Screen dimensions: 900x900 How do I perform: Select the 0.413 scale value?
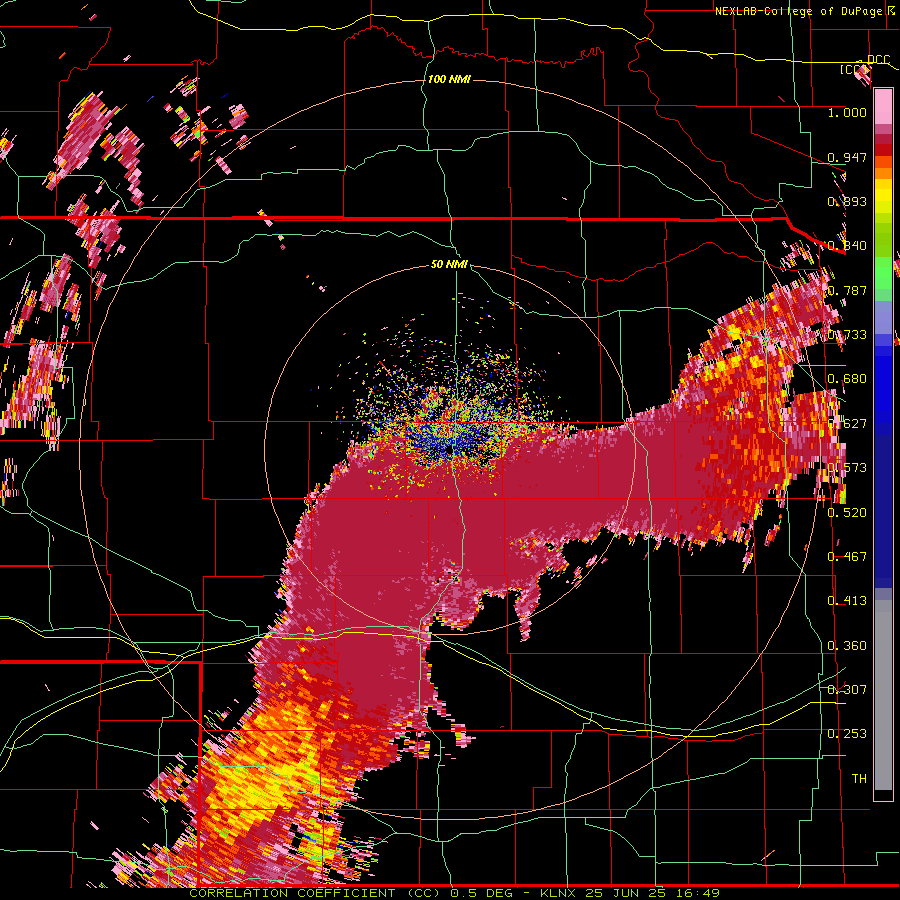pyautogui.click(x=847, y=601)
